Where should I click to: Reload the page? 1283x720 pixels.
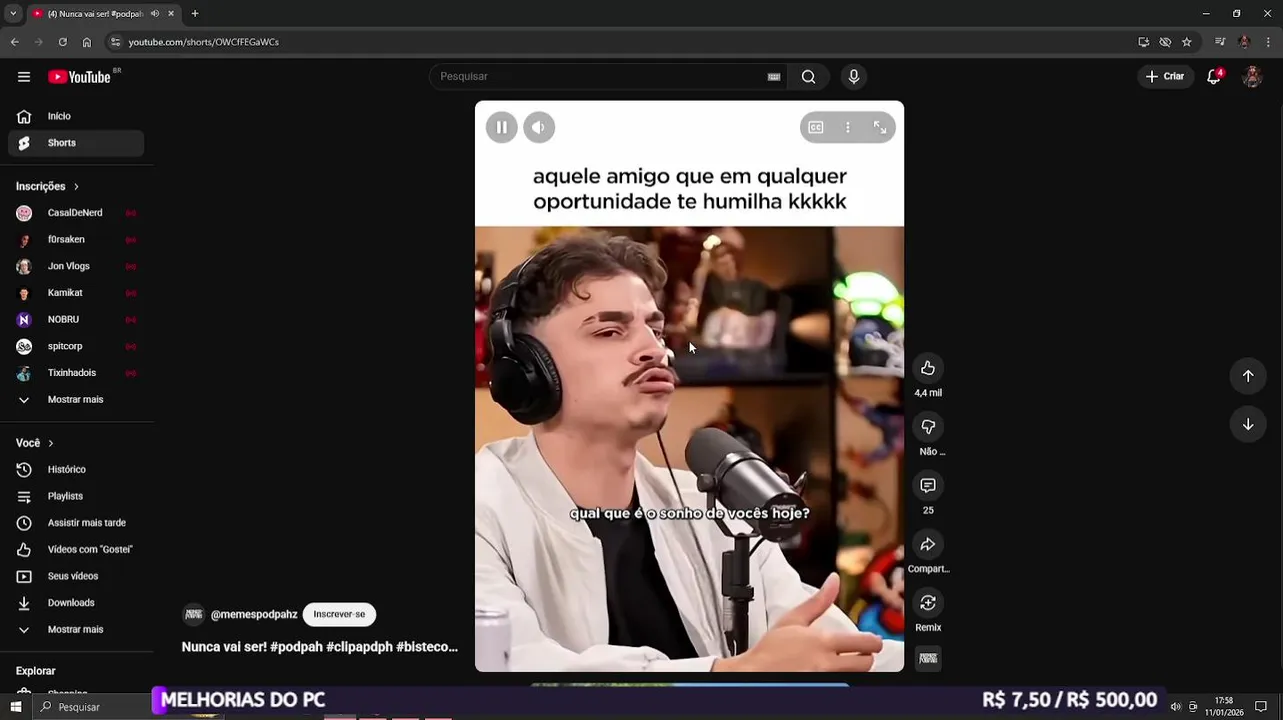click(62, 42)
